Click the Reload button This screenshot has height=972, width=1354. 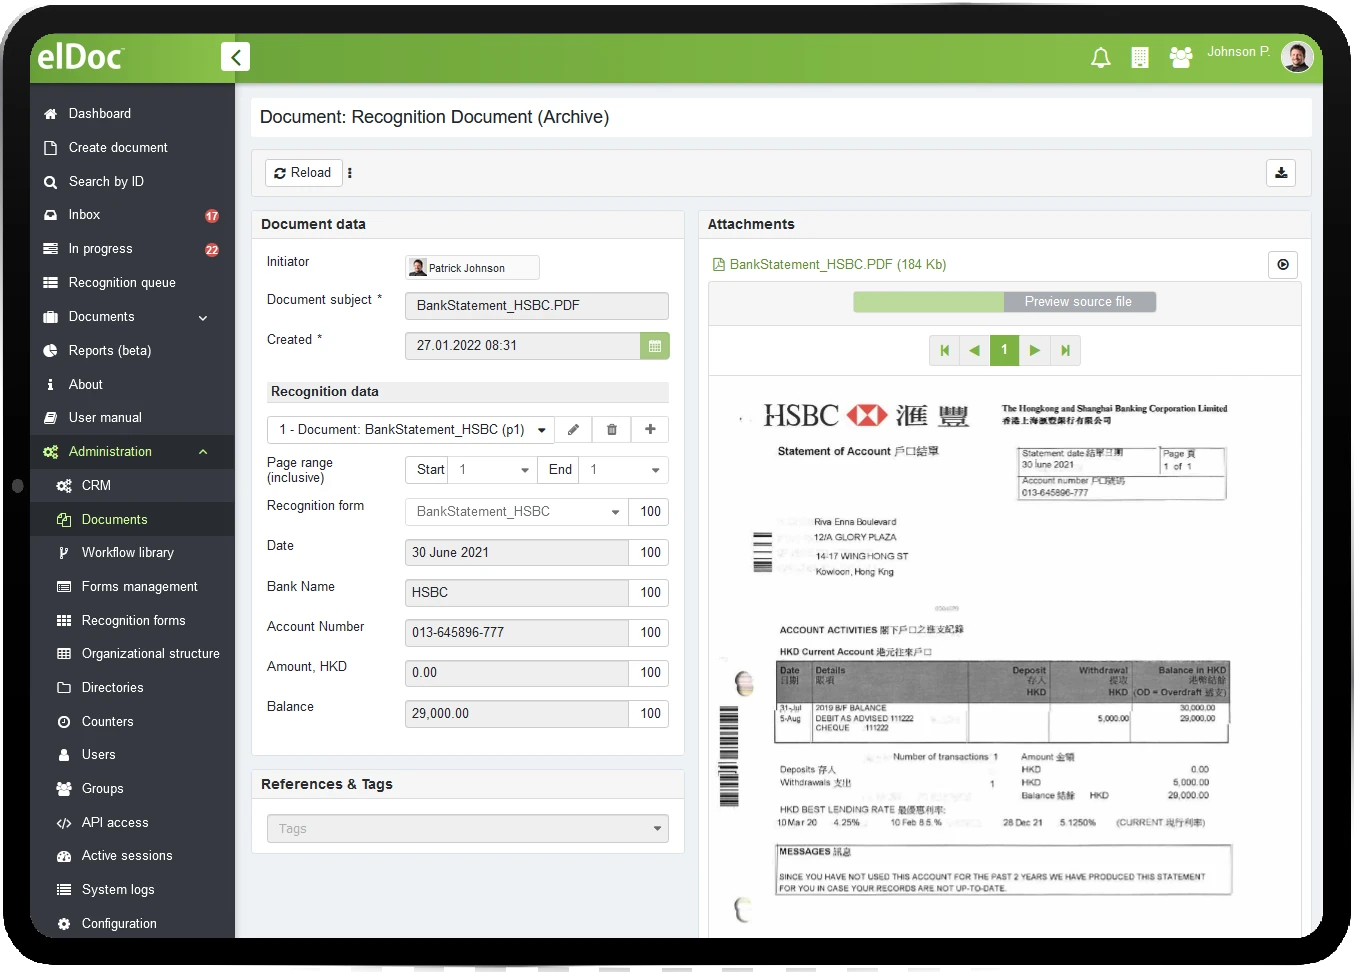tap(303, 173)
